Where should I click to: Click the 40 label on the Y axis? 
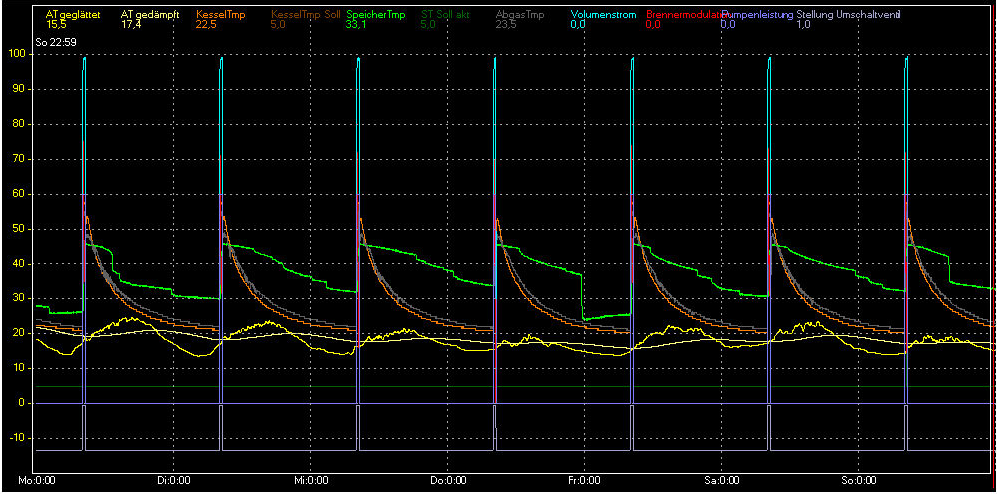click(x=17, y=263)
